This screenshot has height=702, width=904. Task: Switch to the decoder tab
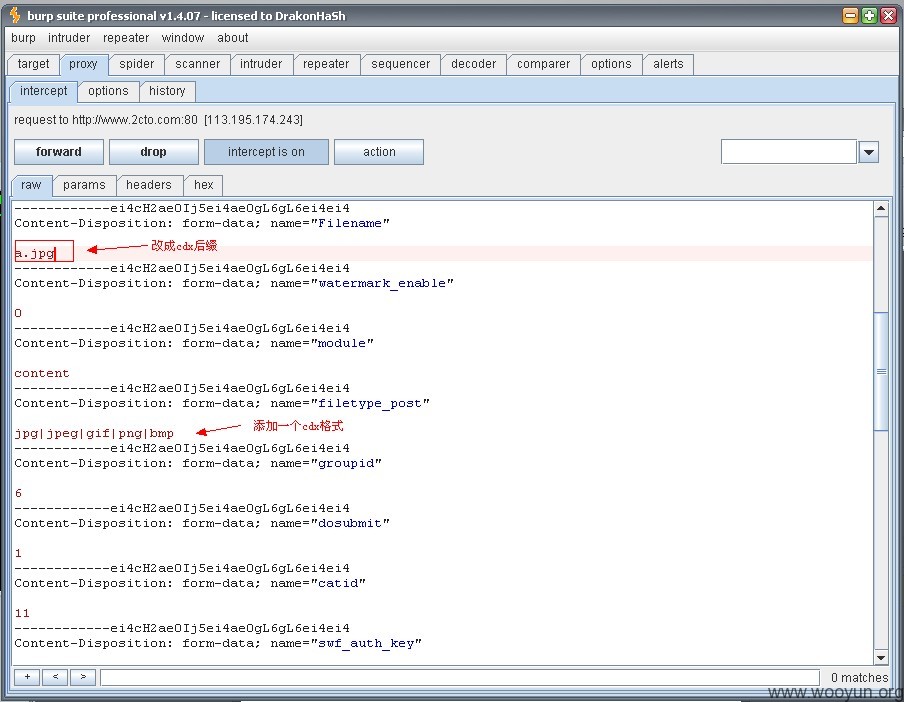click(x=473, y=64)
